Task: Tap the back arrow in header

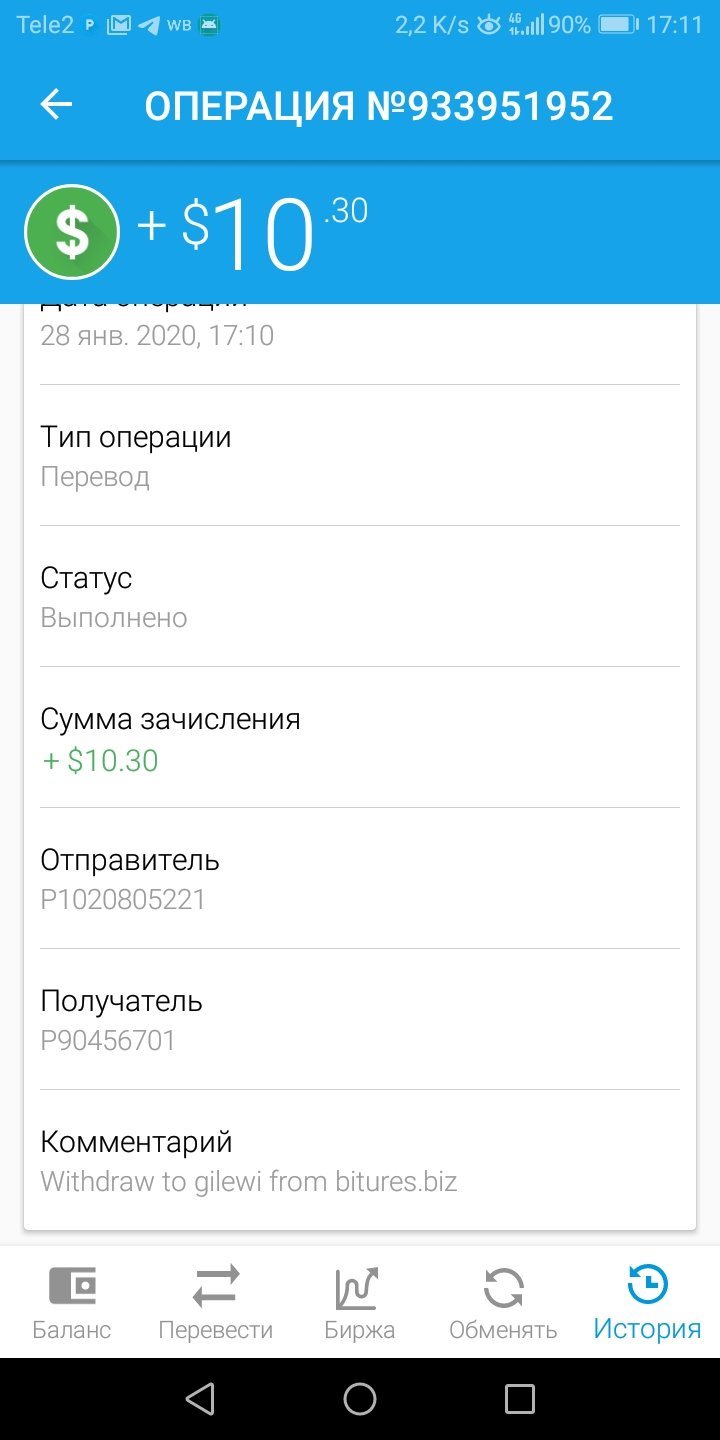Action: tap(57, 105)
